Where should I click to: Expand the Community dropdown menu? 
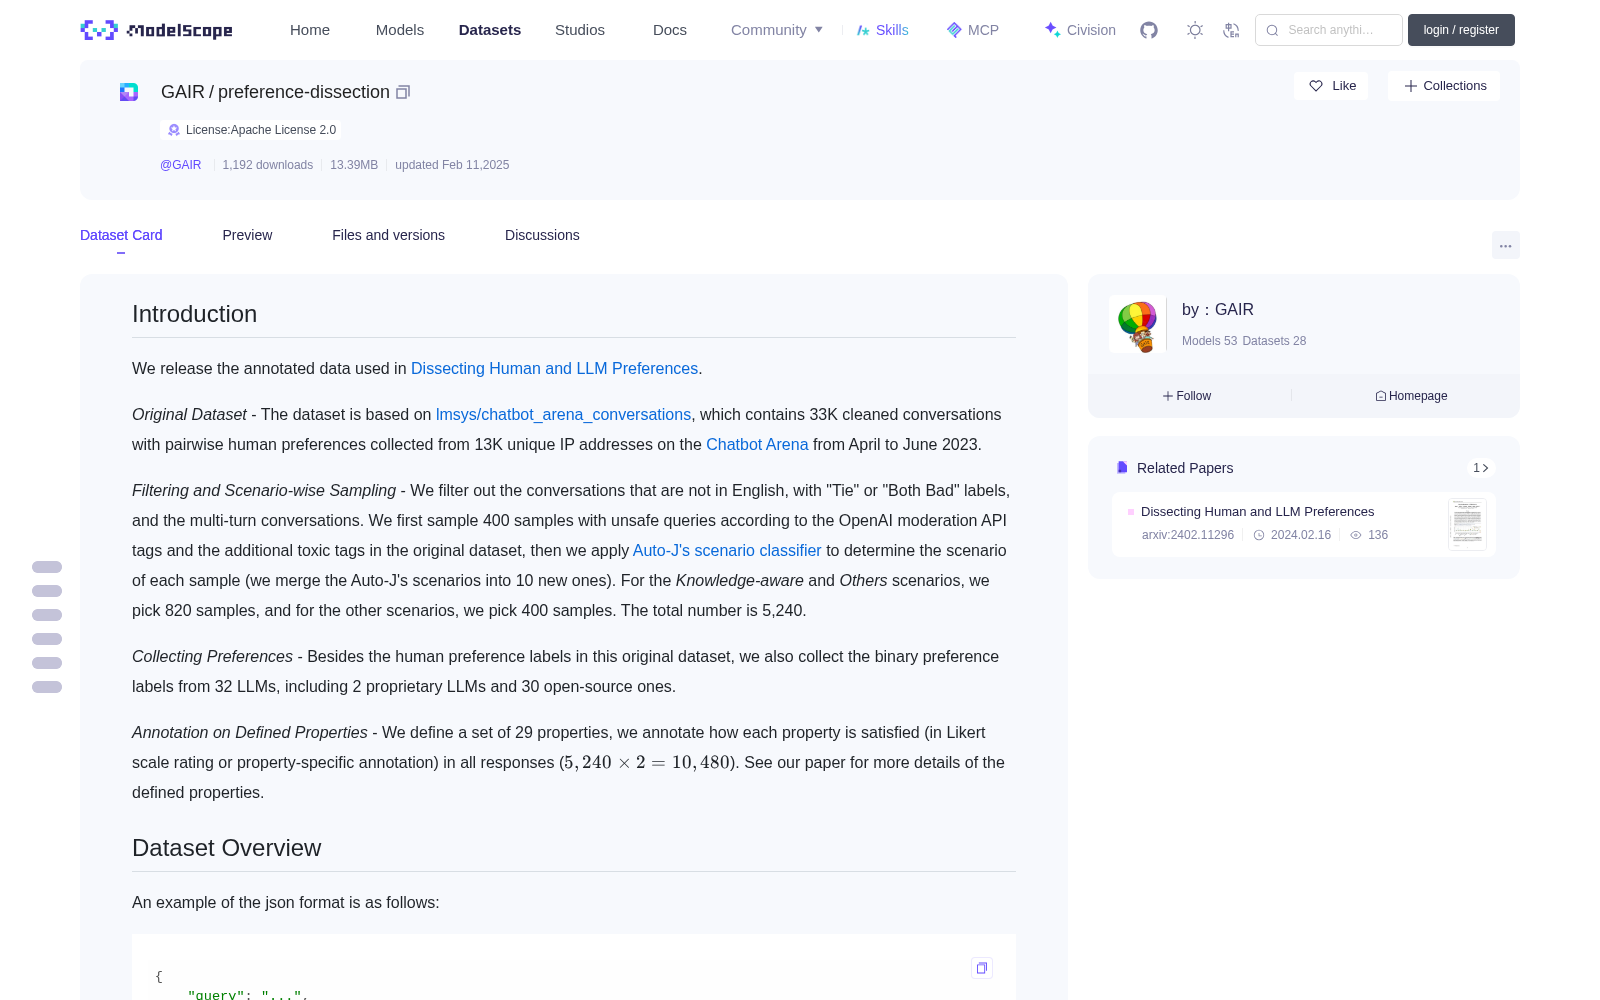click(x=777, y=30)
